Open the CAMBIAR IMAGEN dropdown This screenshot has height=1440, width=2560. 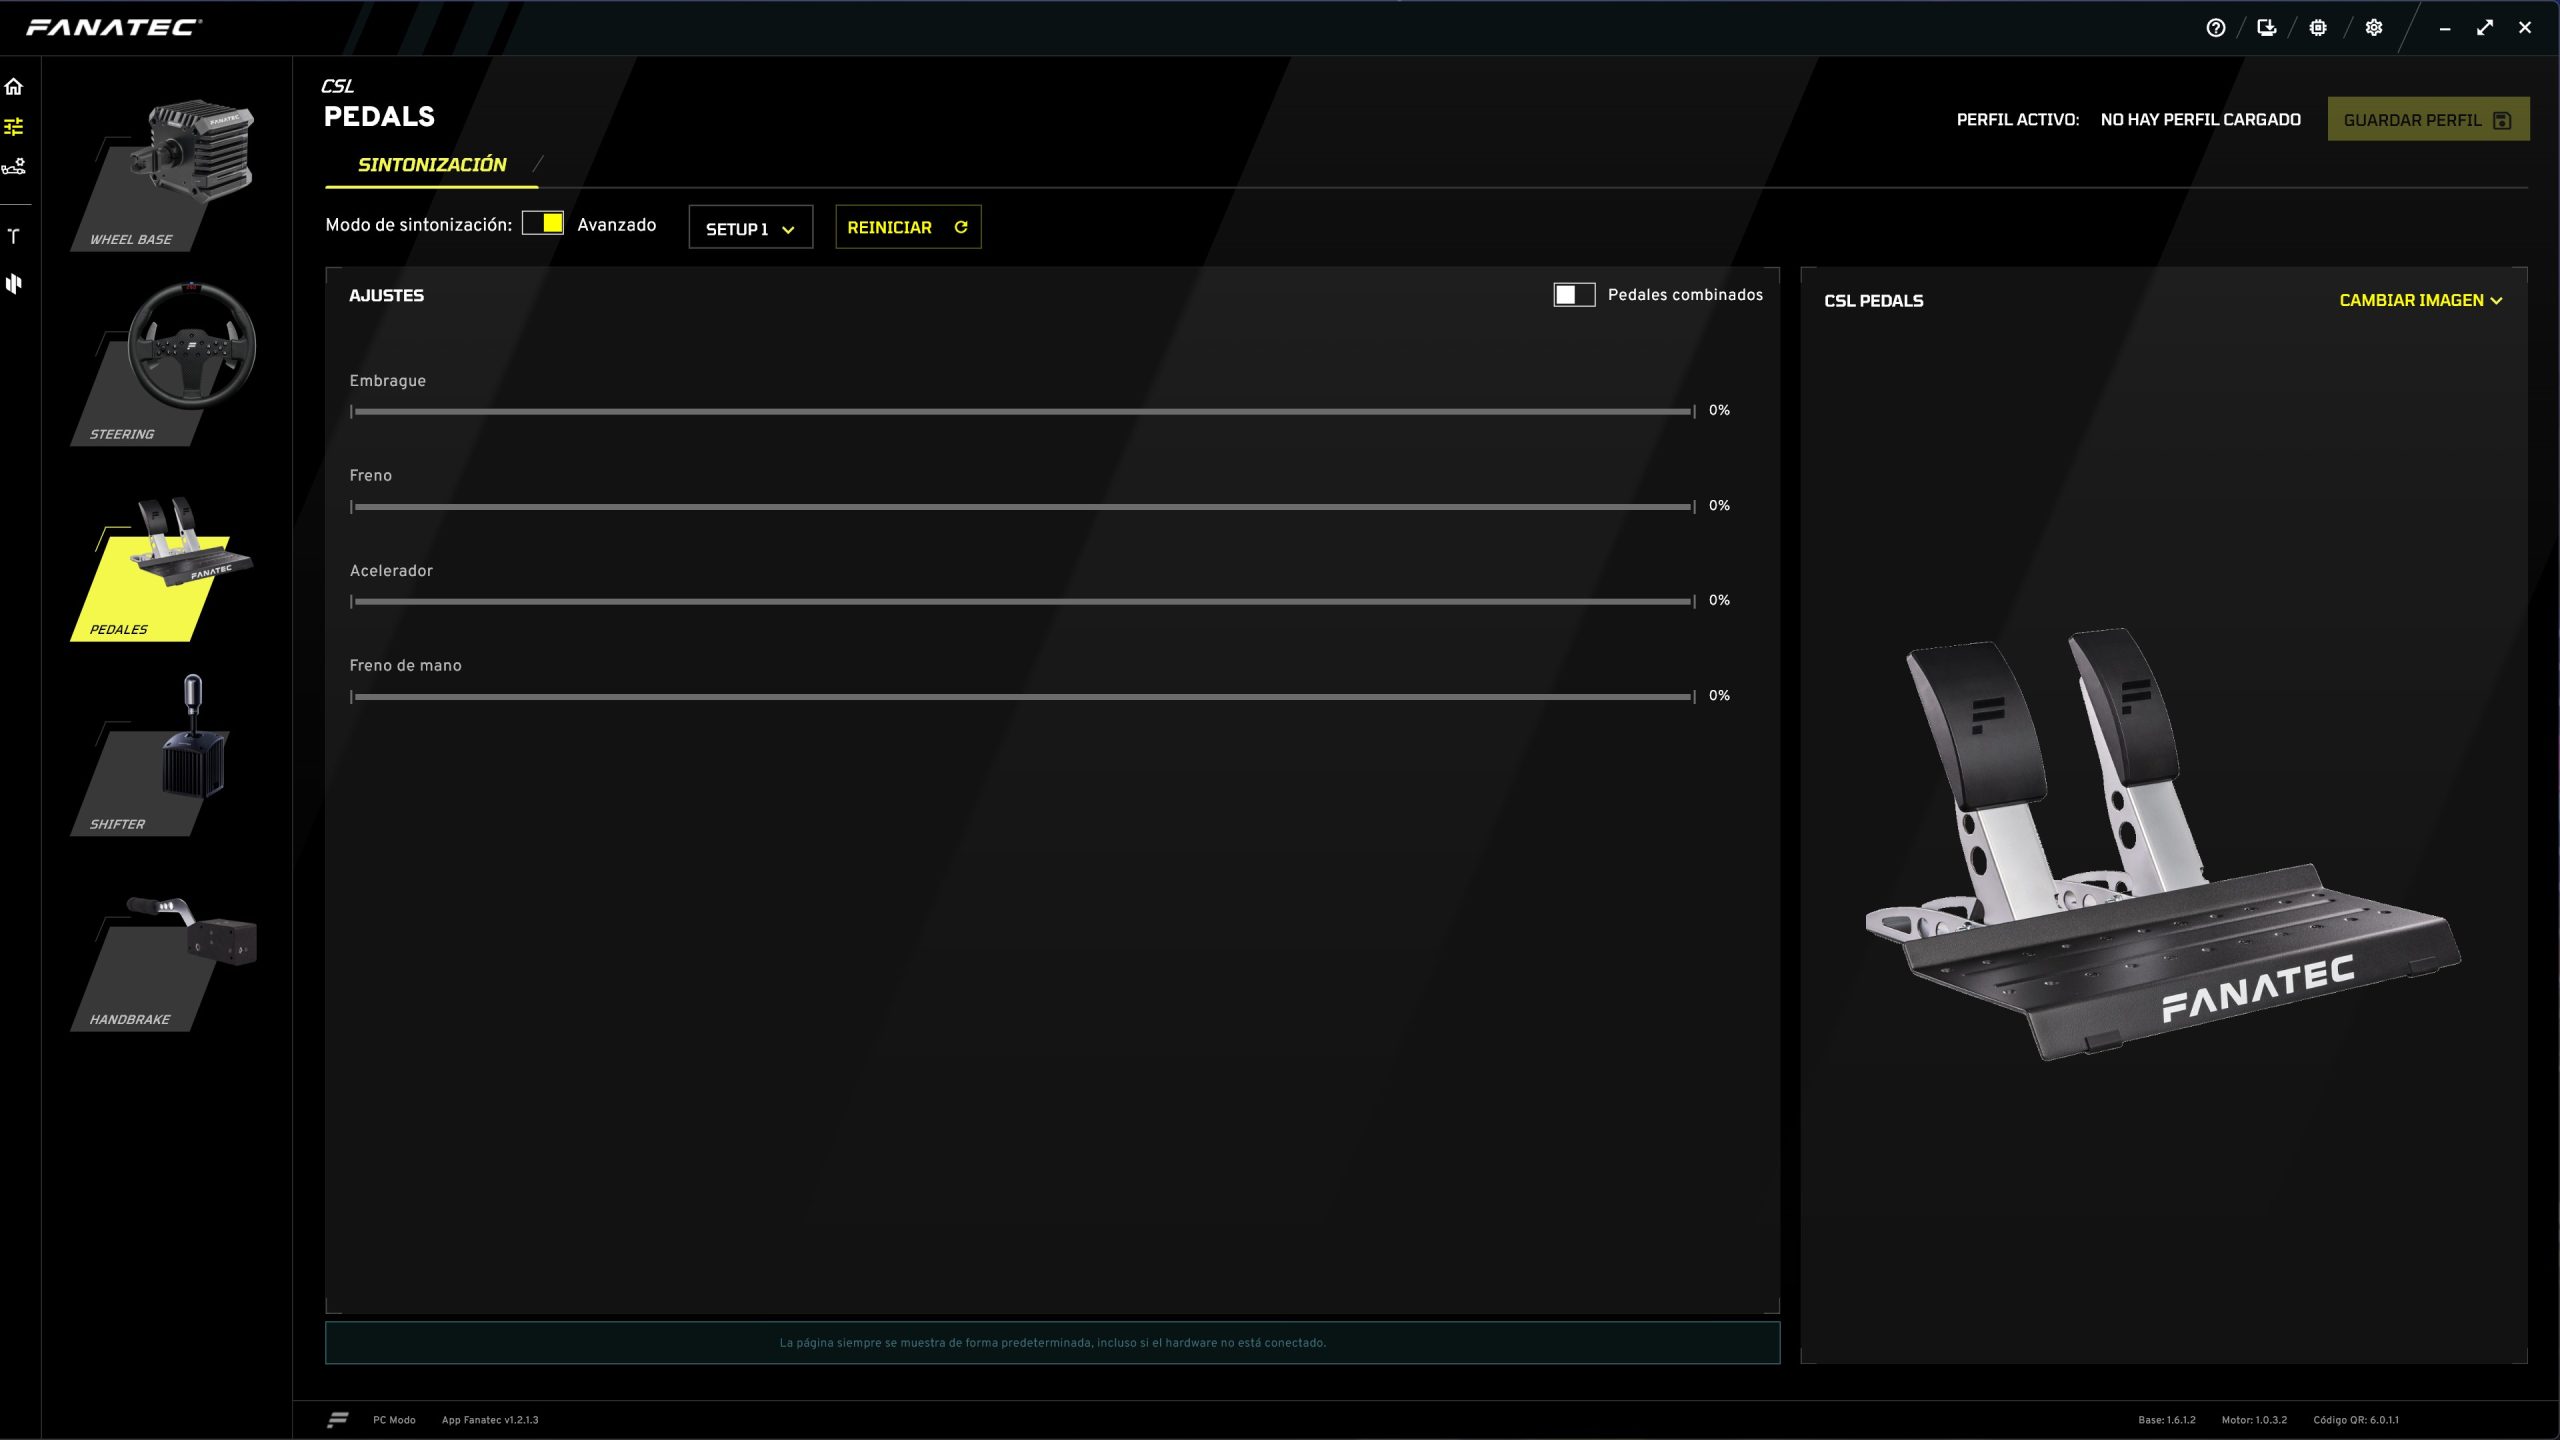(x=2420, y=300)
